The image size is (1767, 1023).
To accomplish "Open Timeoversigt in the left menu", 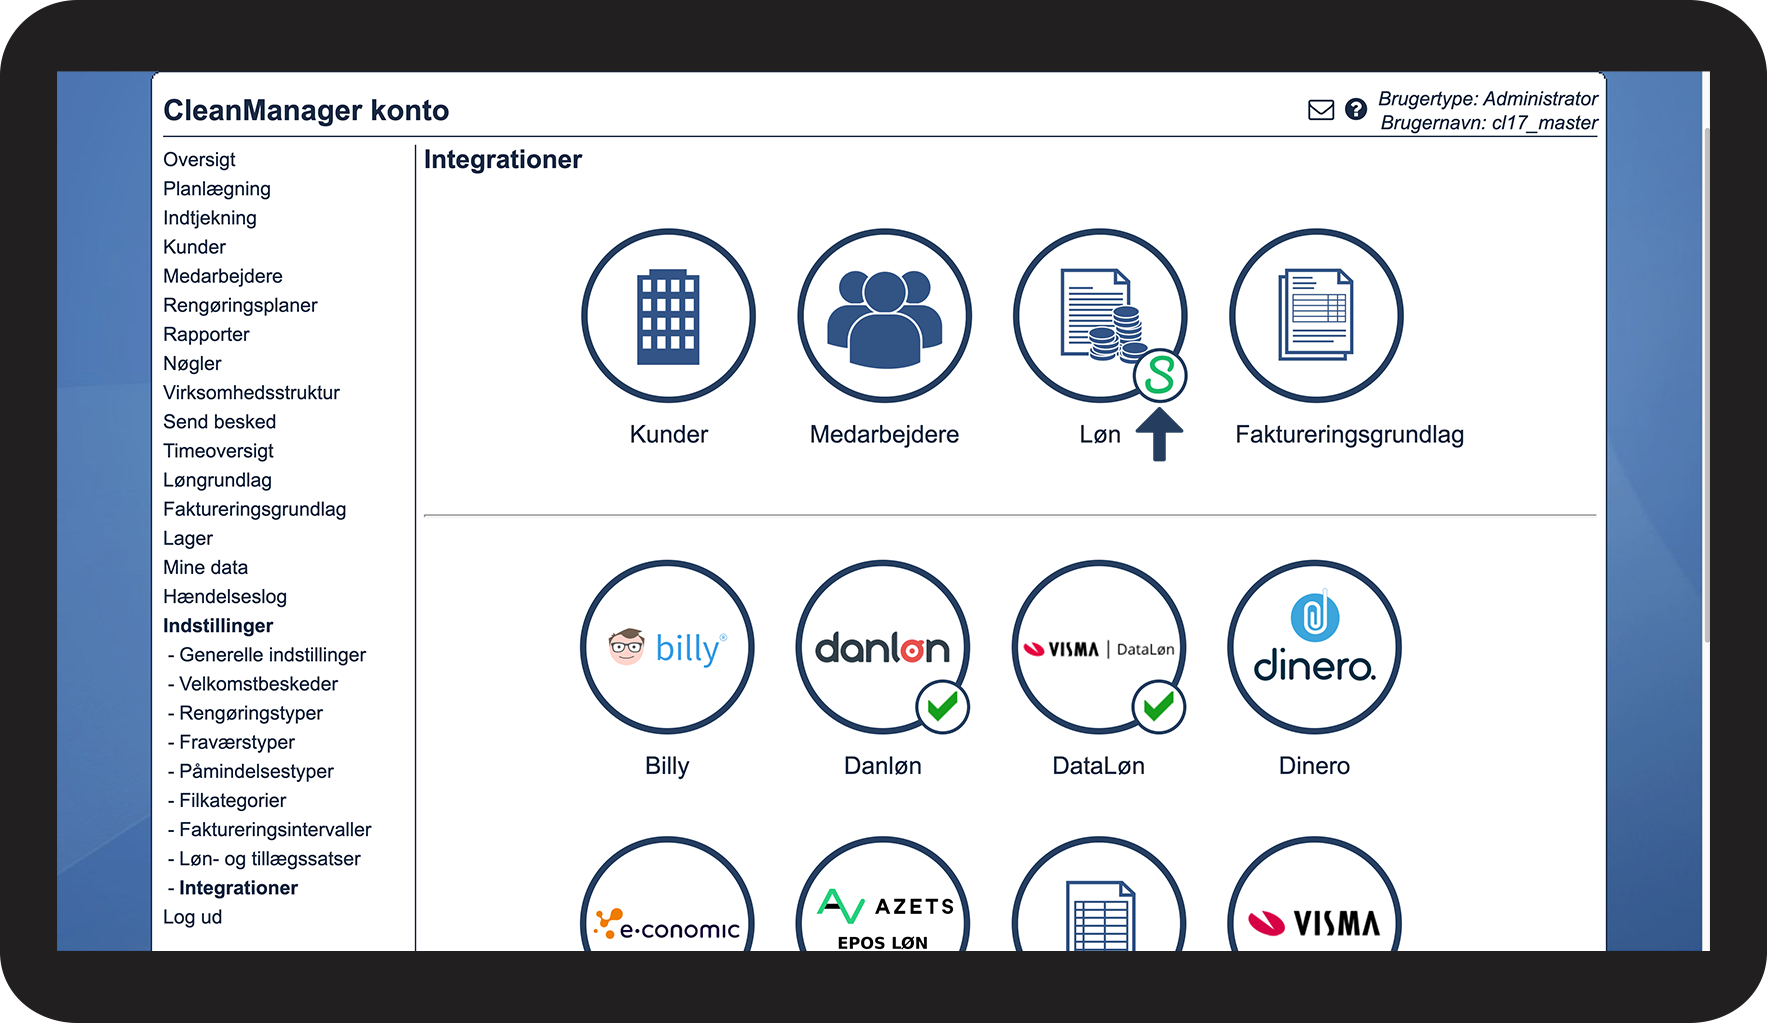I will coord(218,451).
